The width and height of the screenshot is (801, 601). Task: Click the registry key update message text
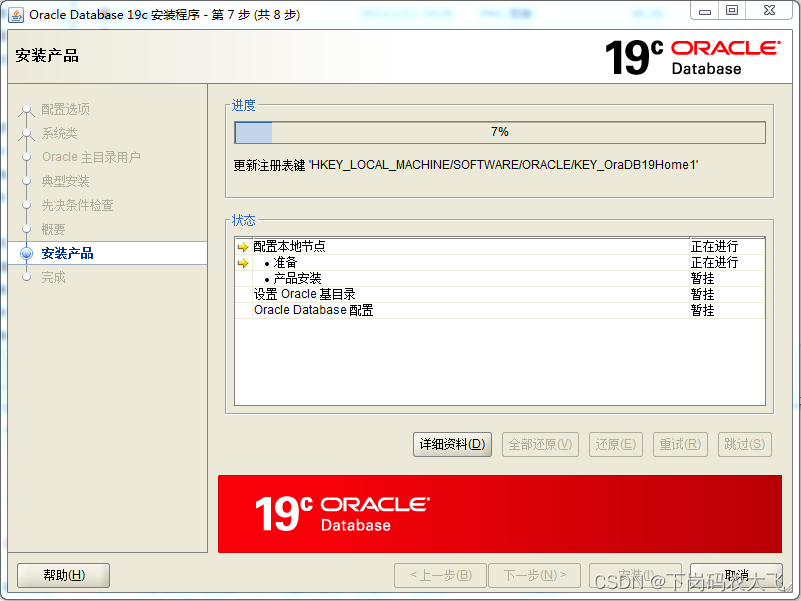[x=466, y=165]
